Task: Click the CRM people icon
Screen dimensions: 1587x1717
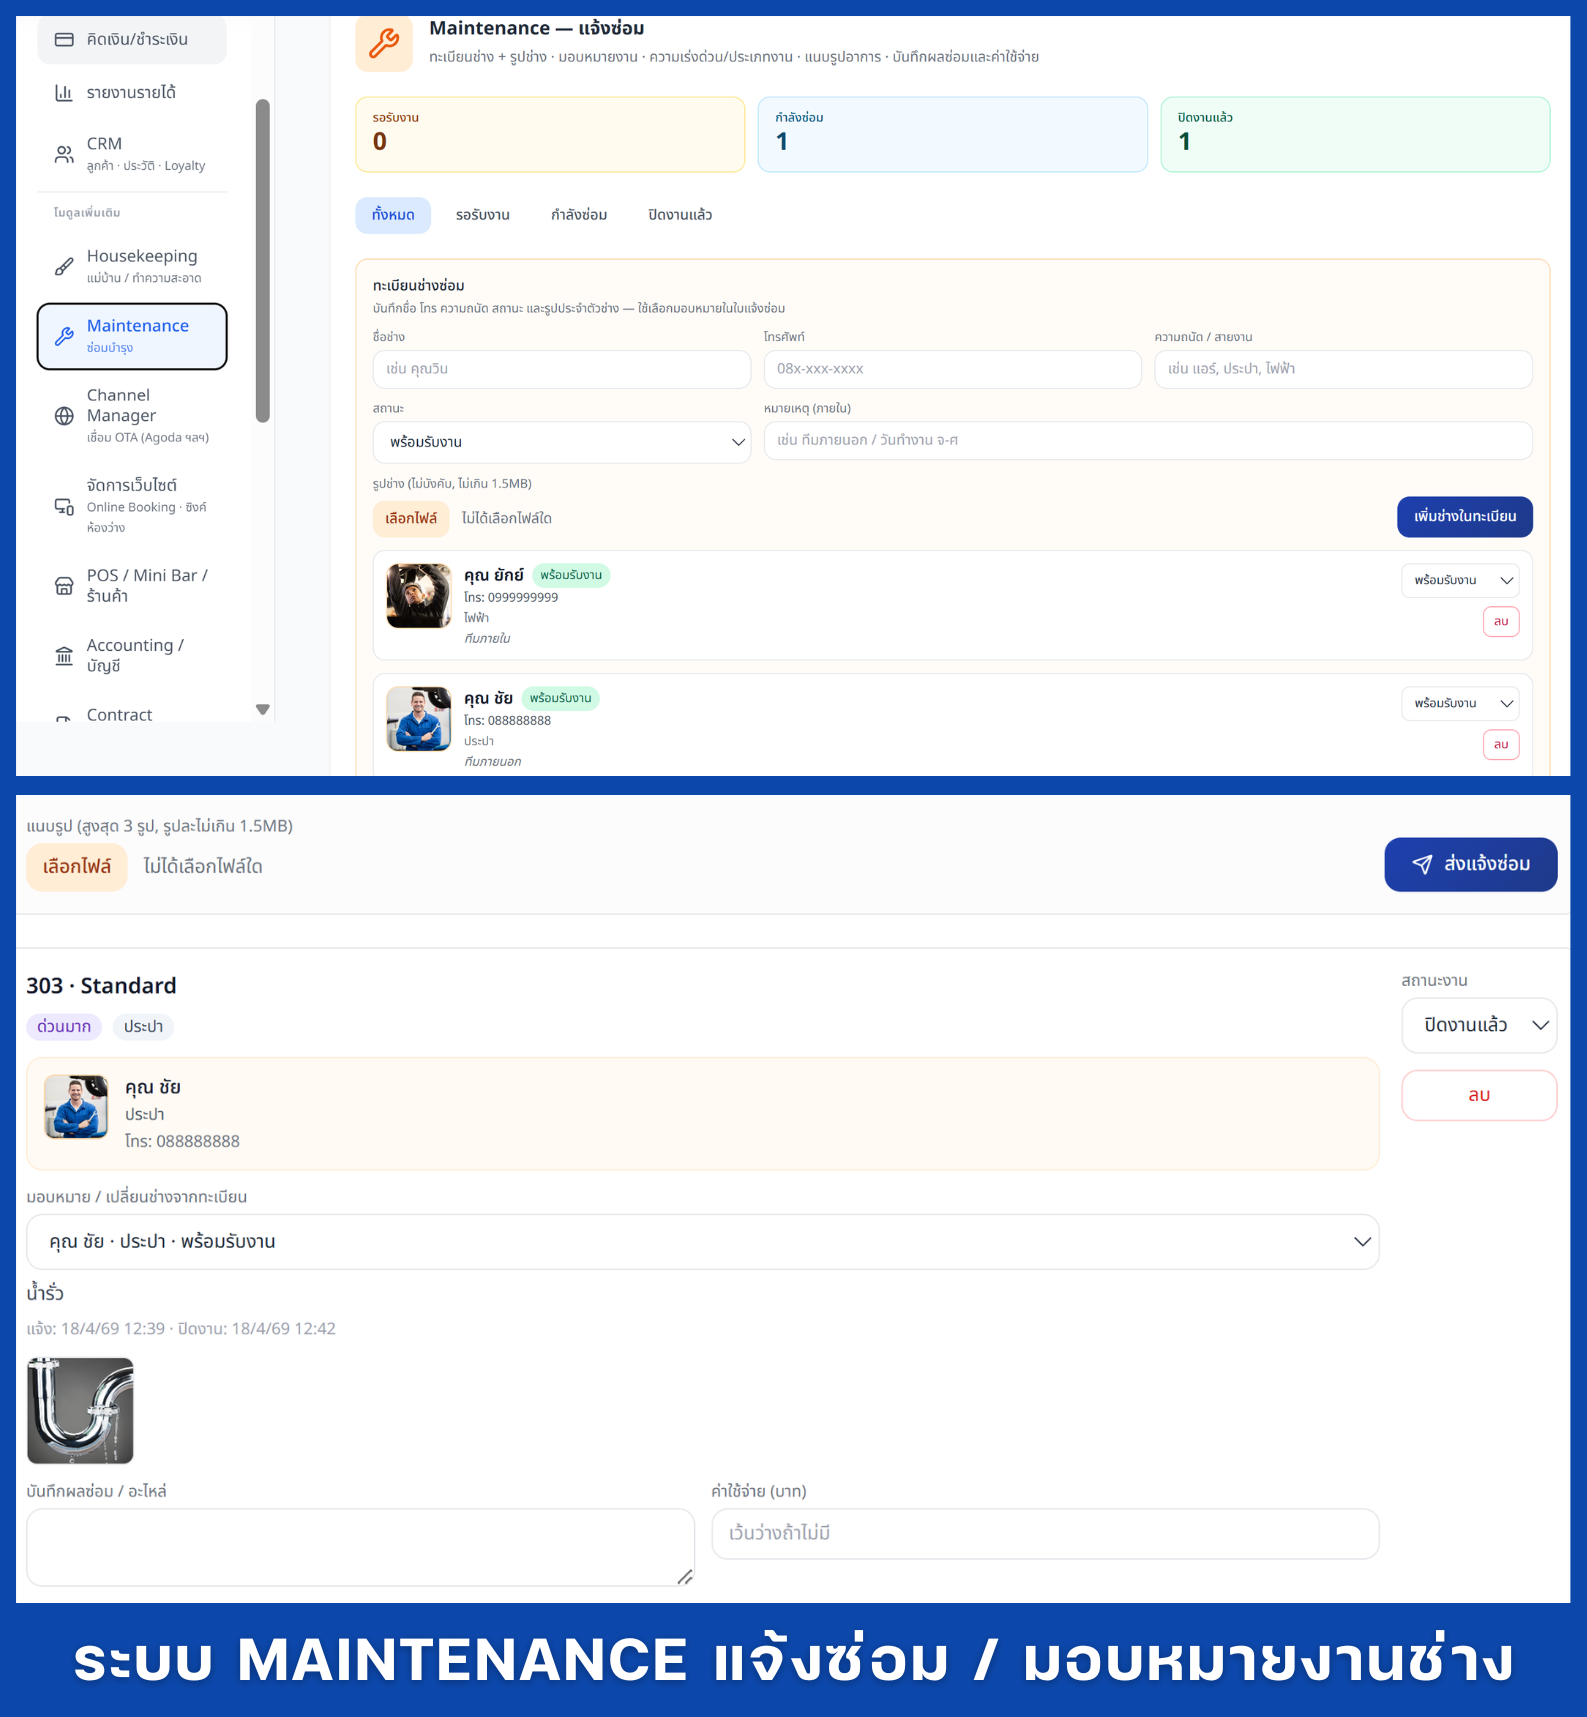Action: pyautogui.click(x=64, y=154)
